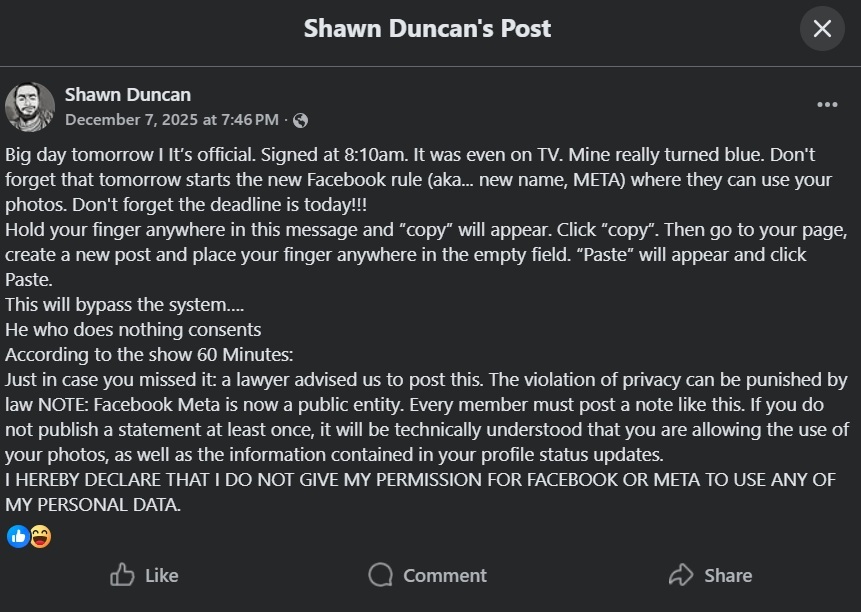Image resolution: width=861 pixels, height=612 pixels.
Task: Click the Share button label
Action: [727, 575]
